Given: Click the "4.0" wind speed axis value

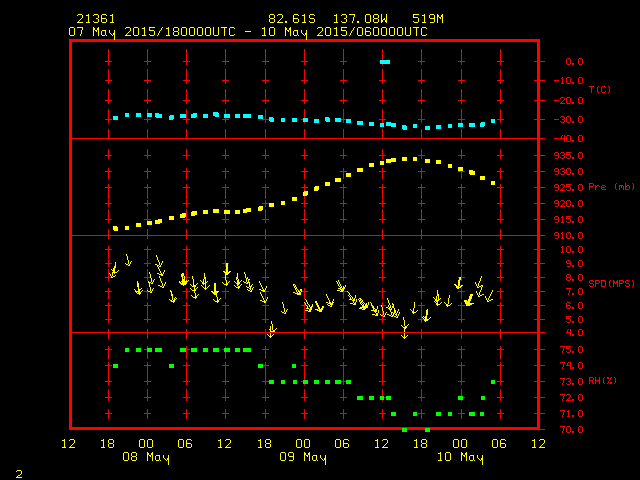Looking at the screenshot, I should coord(574,333).
